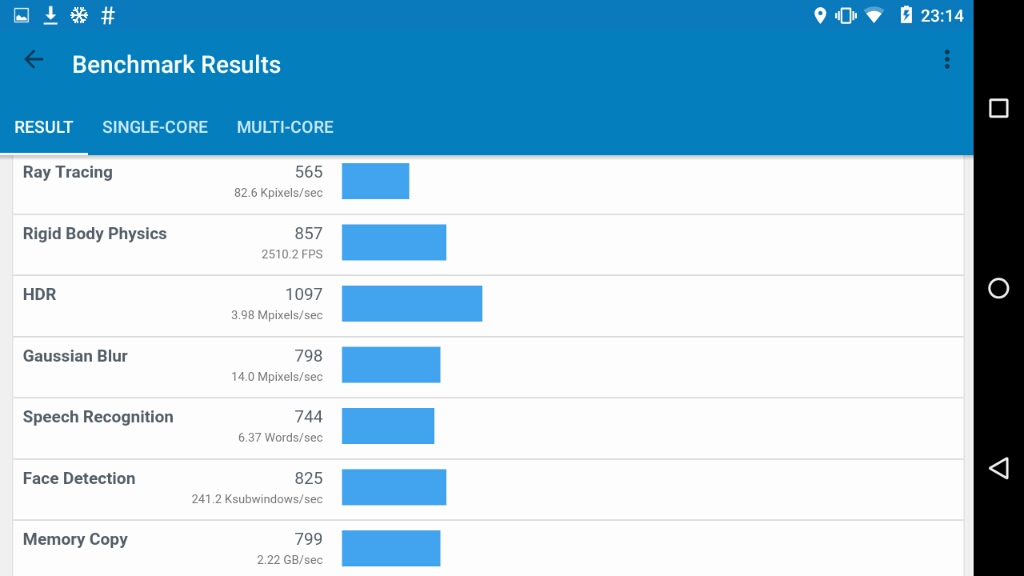Image resolution: width=1024 pixels, height=576 pixels.
Task: Tap the download icon in status bar
Action: click(50, 15)
